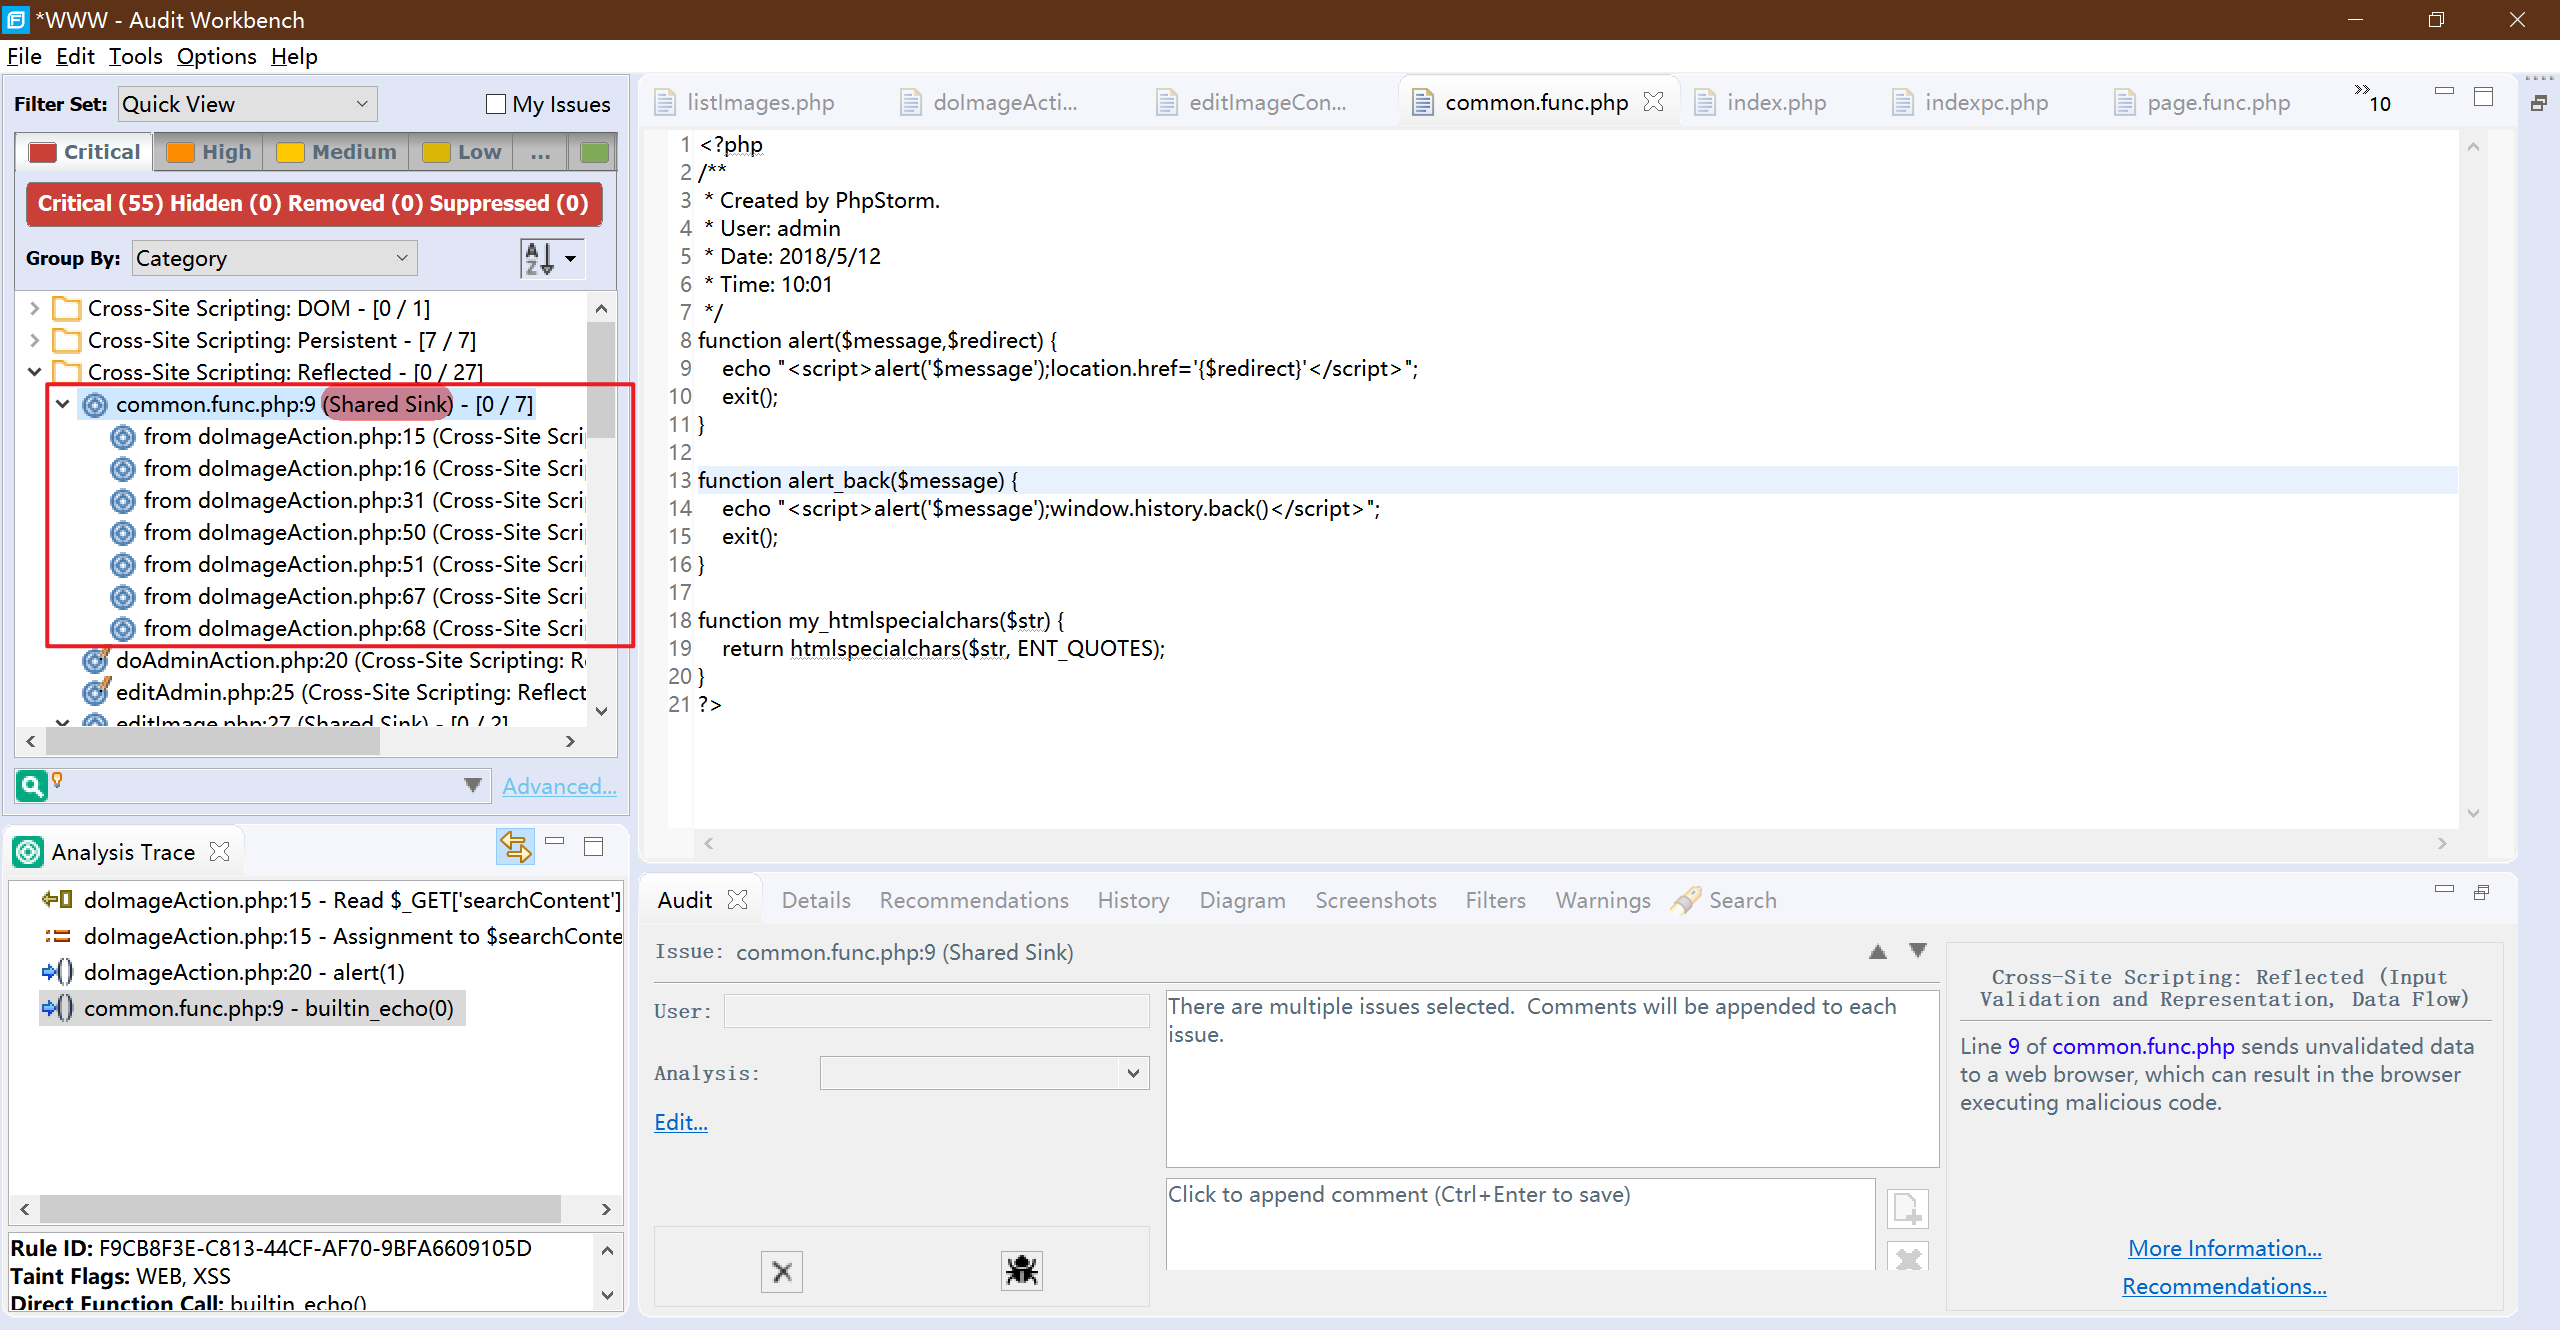Click the Analysis Trace sync arrows icon
This screenshot has width=2560, height=1330.
[515, 847]
